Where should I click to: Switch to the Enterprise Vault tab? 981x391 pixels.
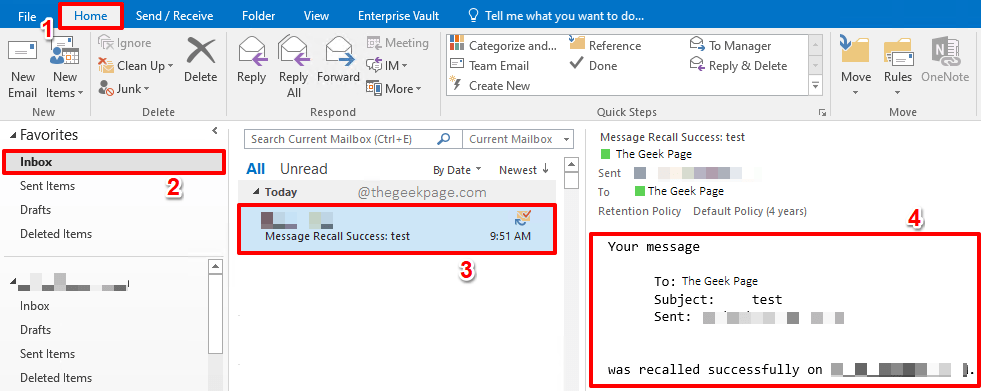click(399, 16)
